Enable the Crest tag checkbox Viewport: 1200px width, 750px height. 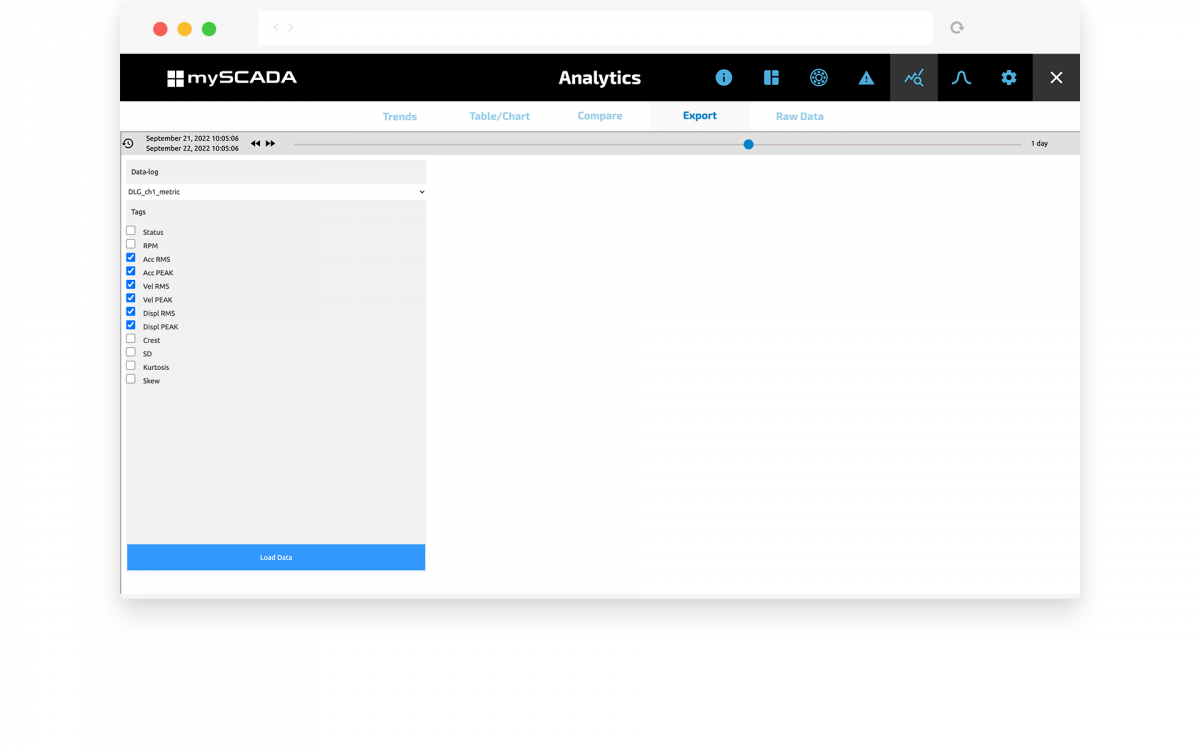(x=131, y=339)
